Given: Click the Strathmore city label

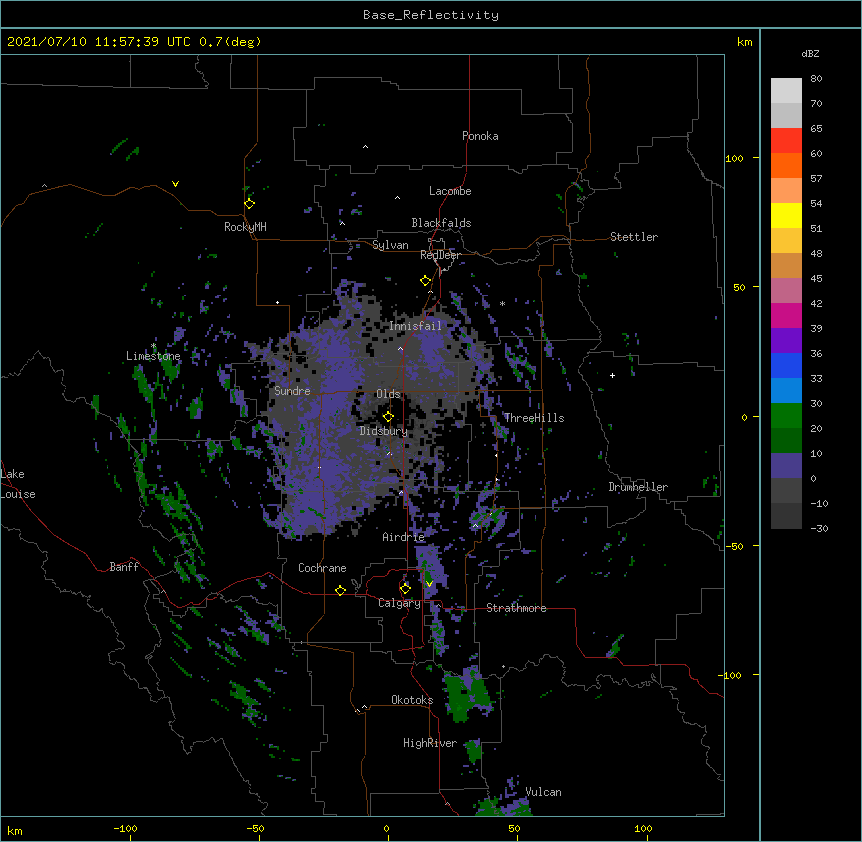Looking at the screenshot, I should tap(516, 608).
